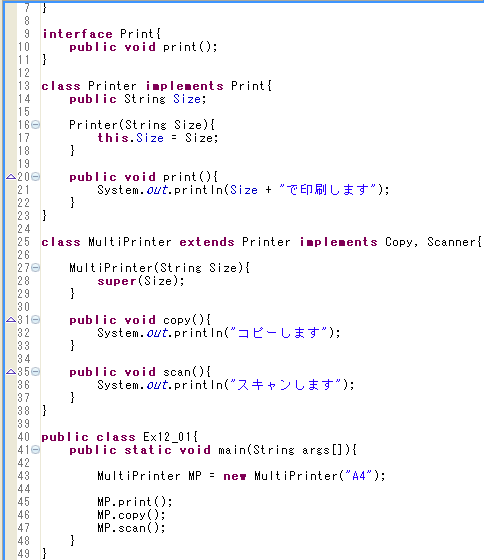Click the override marker triangle on line 35
This screenshot has width=484, height=560.
11,371
